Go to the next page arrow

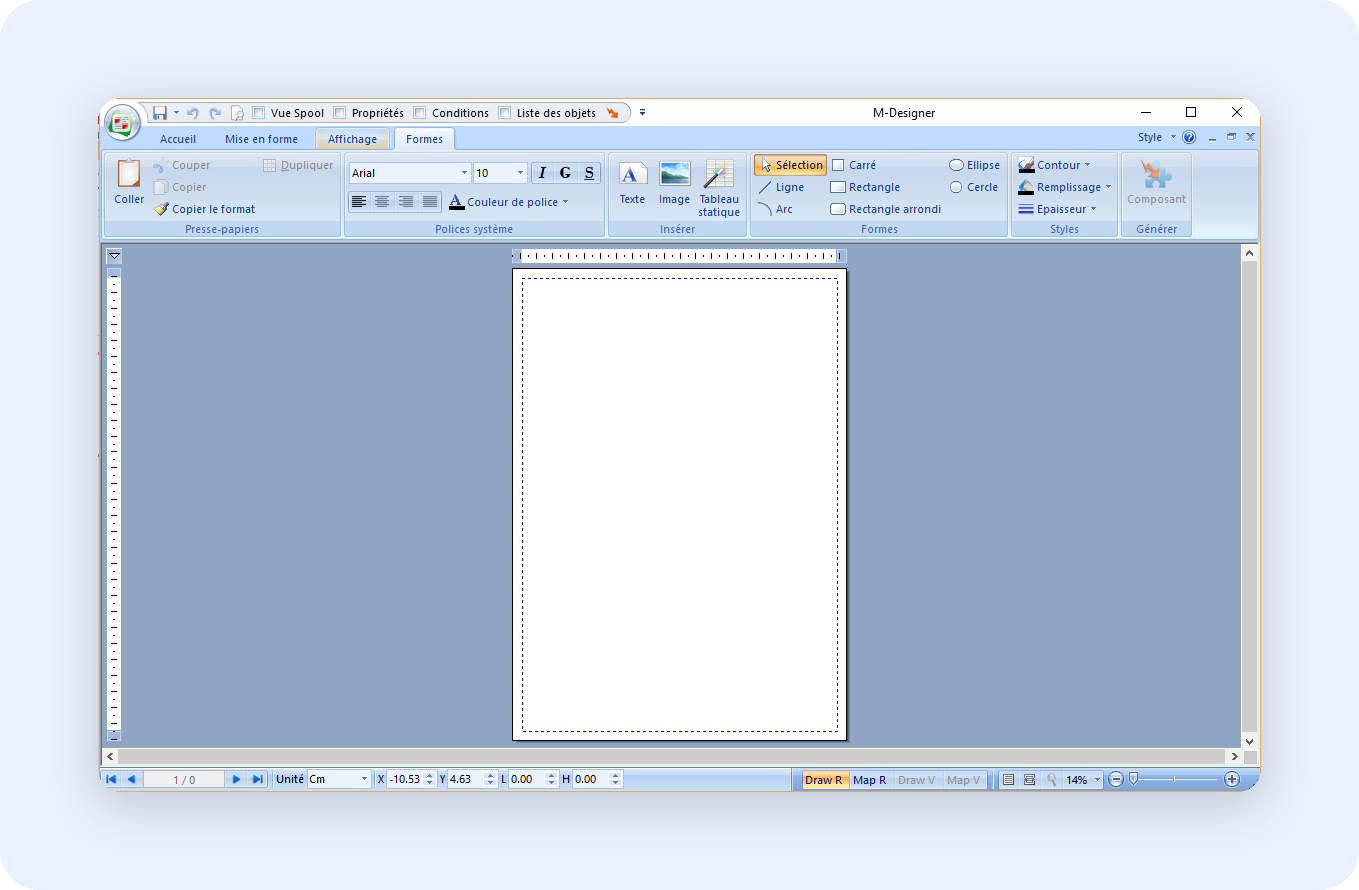236,779
